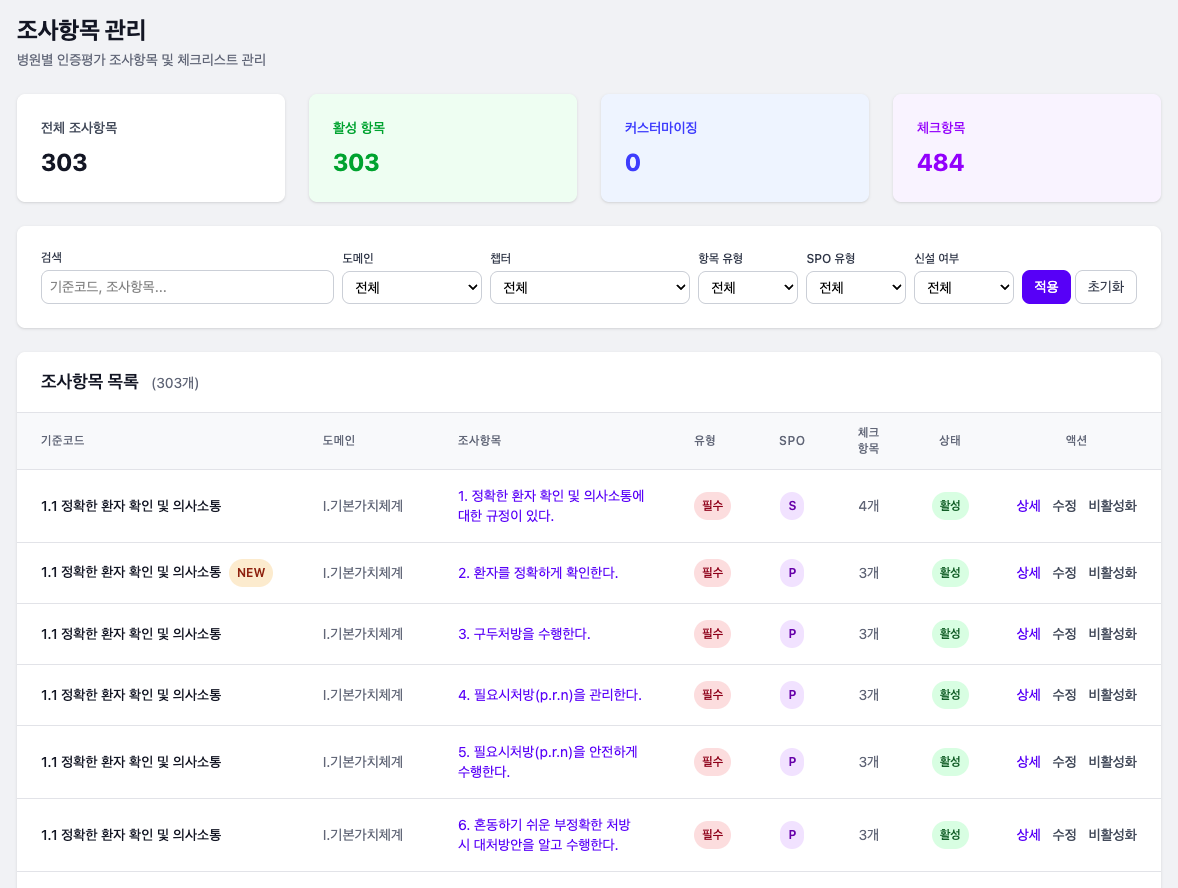Click the 체크항목 summary card
The width and height of the screenshot is (1178, 888).
point(1026,148)
